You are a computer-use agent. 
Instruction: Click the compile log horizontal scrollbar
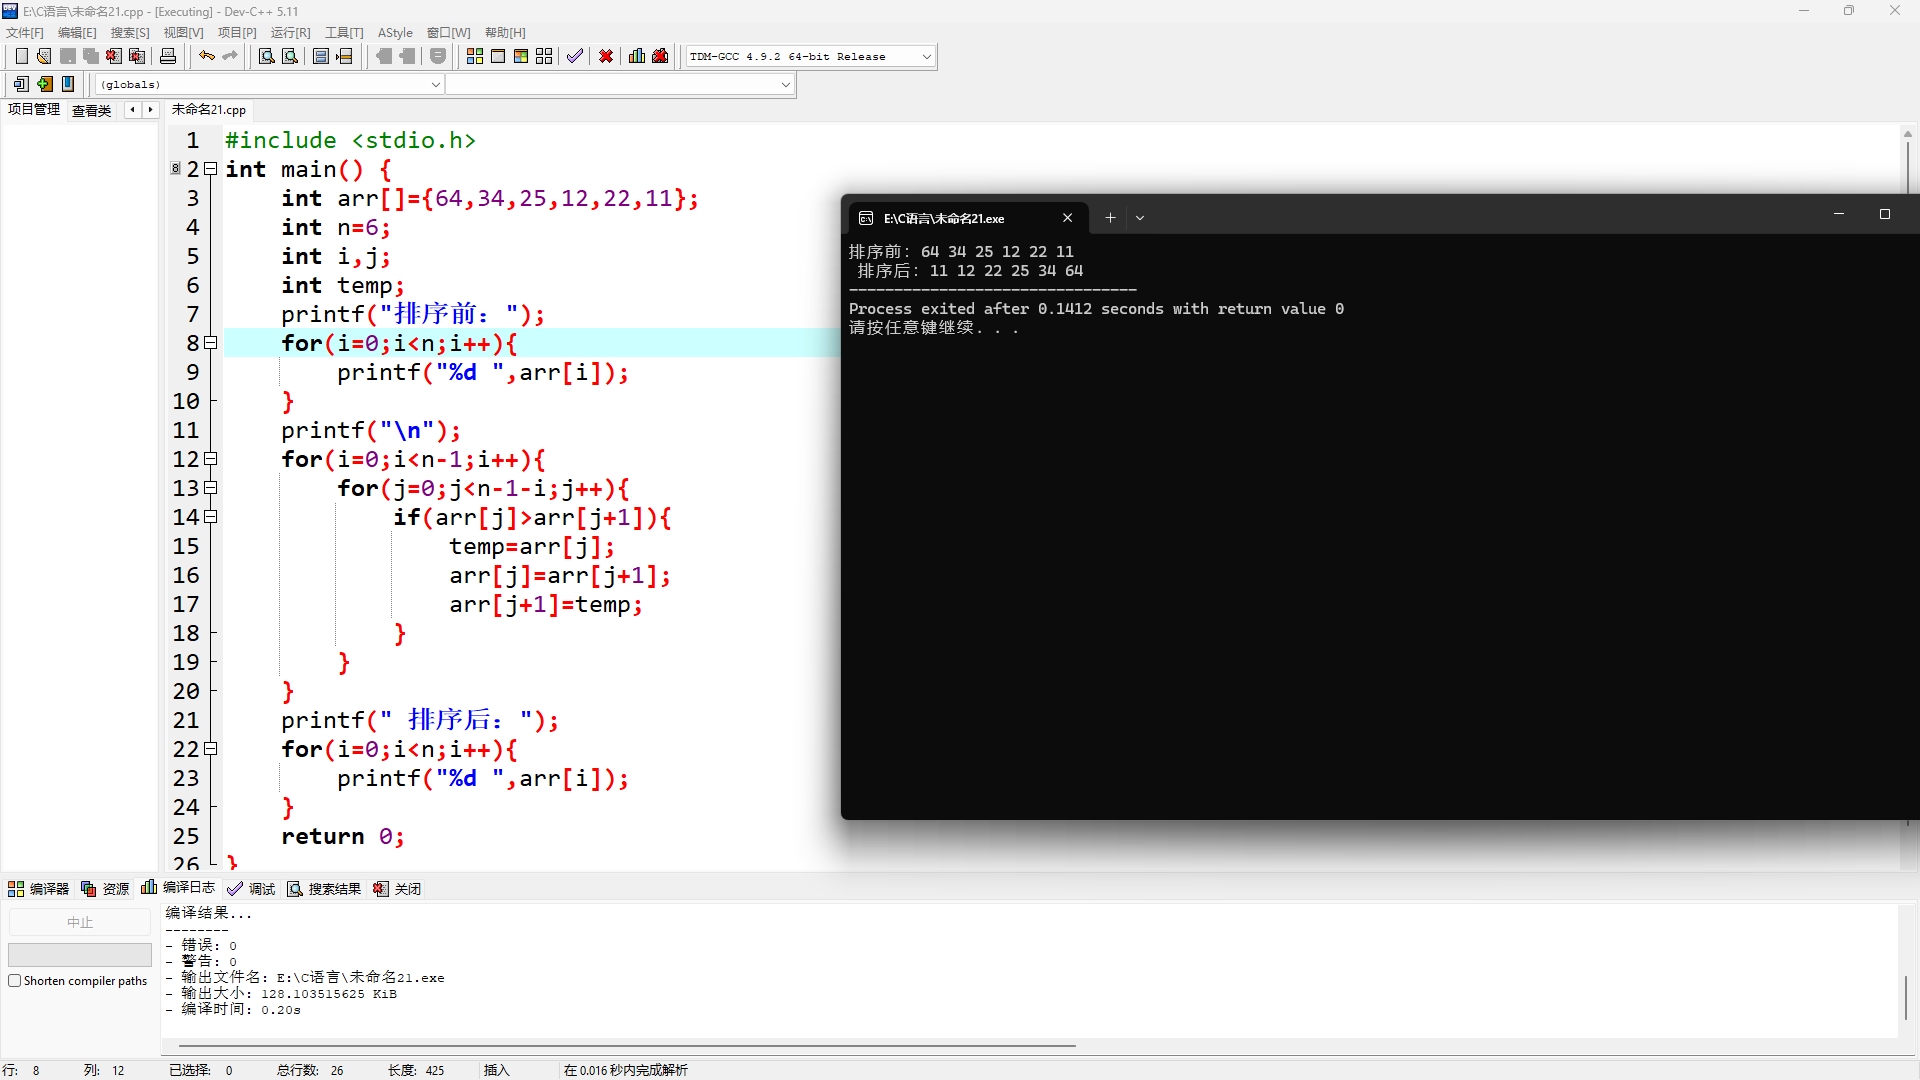click(620, 1046)
